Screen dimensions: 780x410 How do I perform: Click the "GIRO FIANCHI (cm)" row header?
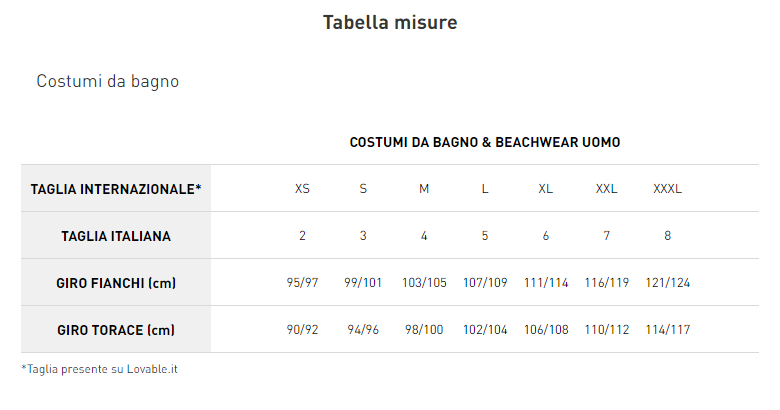coord(116,283)
